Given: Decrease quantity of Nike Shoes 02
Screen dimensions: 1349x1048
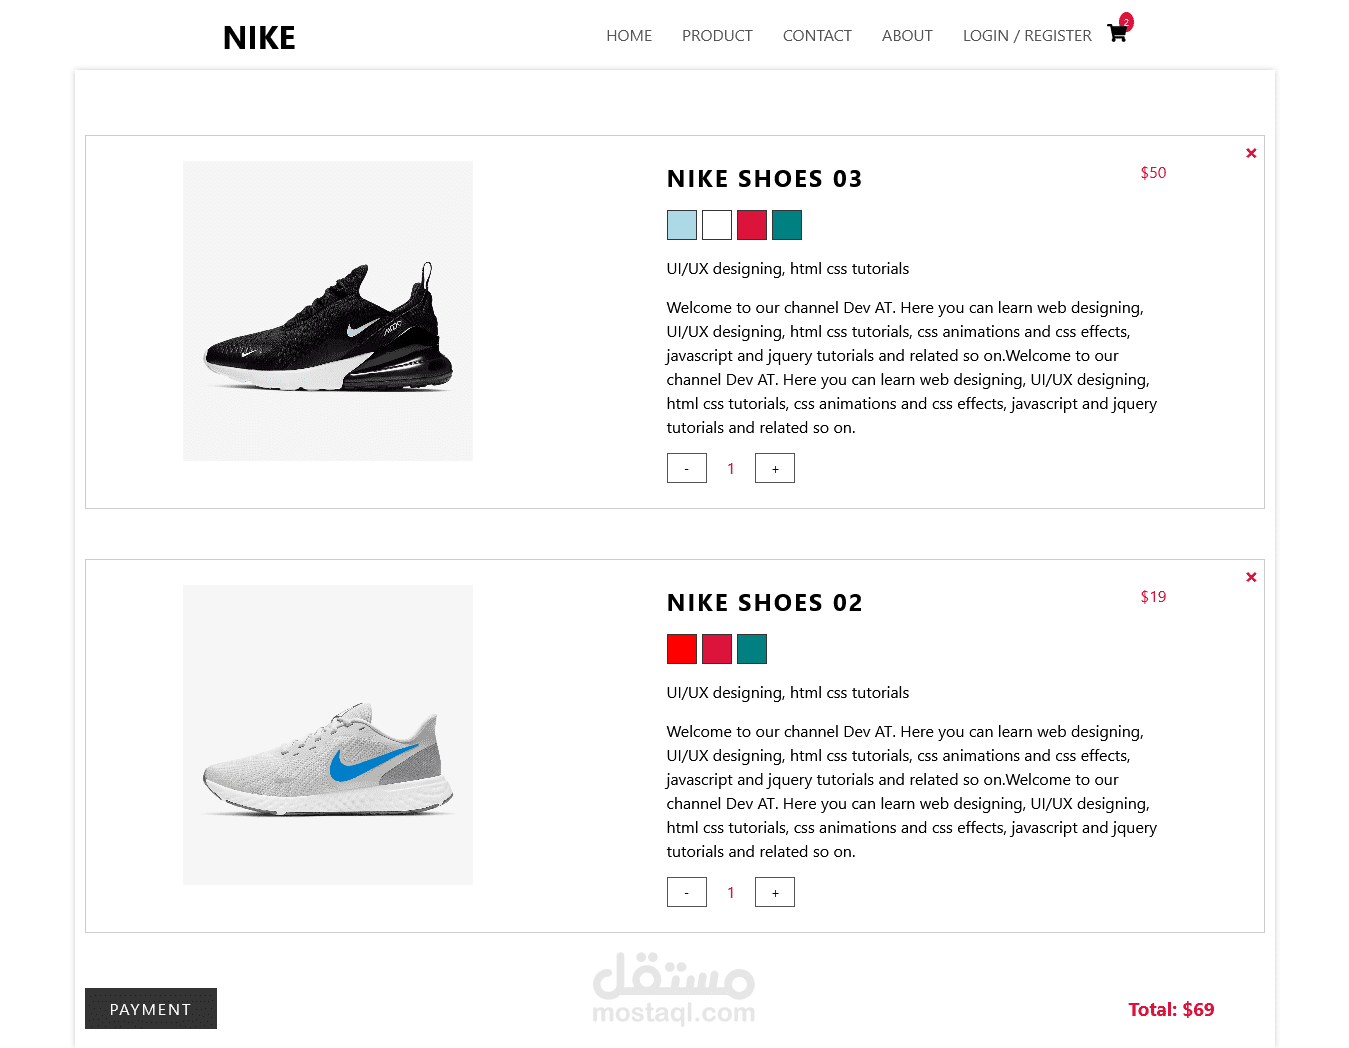Looking at the screenshot, I should point(687,892).
